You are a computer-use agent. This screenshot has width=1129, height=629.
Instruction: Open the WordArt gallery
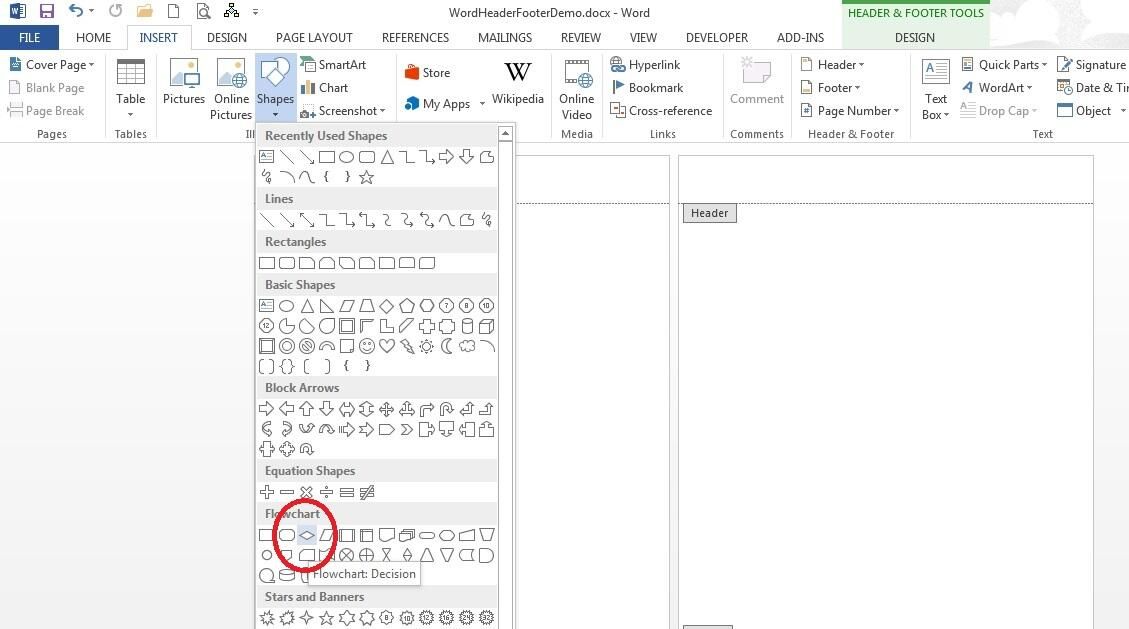[1000, 87]
